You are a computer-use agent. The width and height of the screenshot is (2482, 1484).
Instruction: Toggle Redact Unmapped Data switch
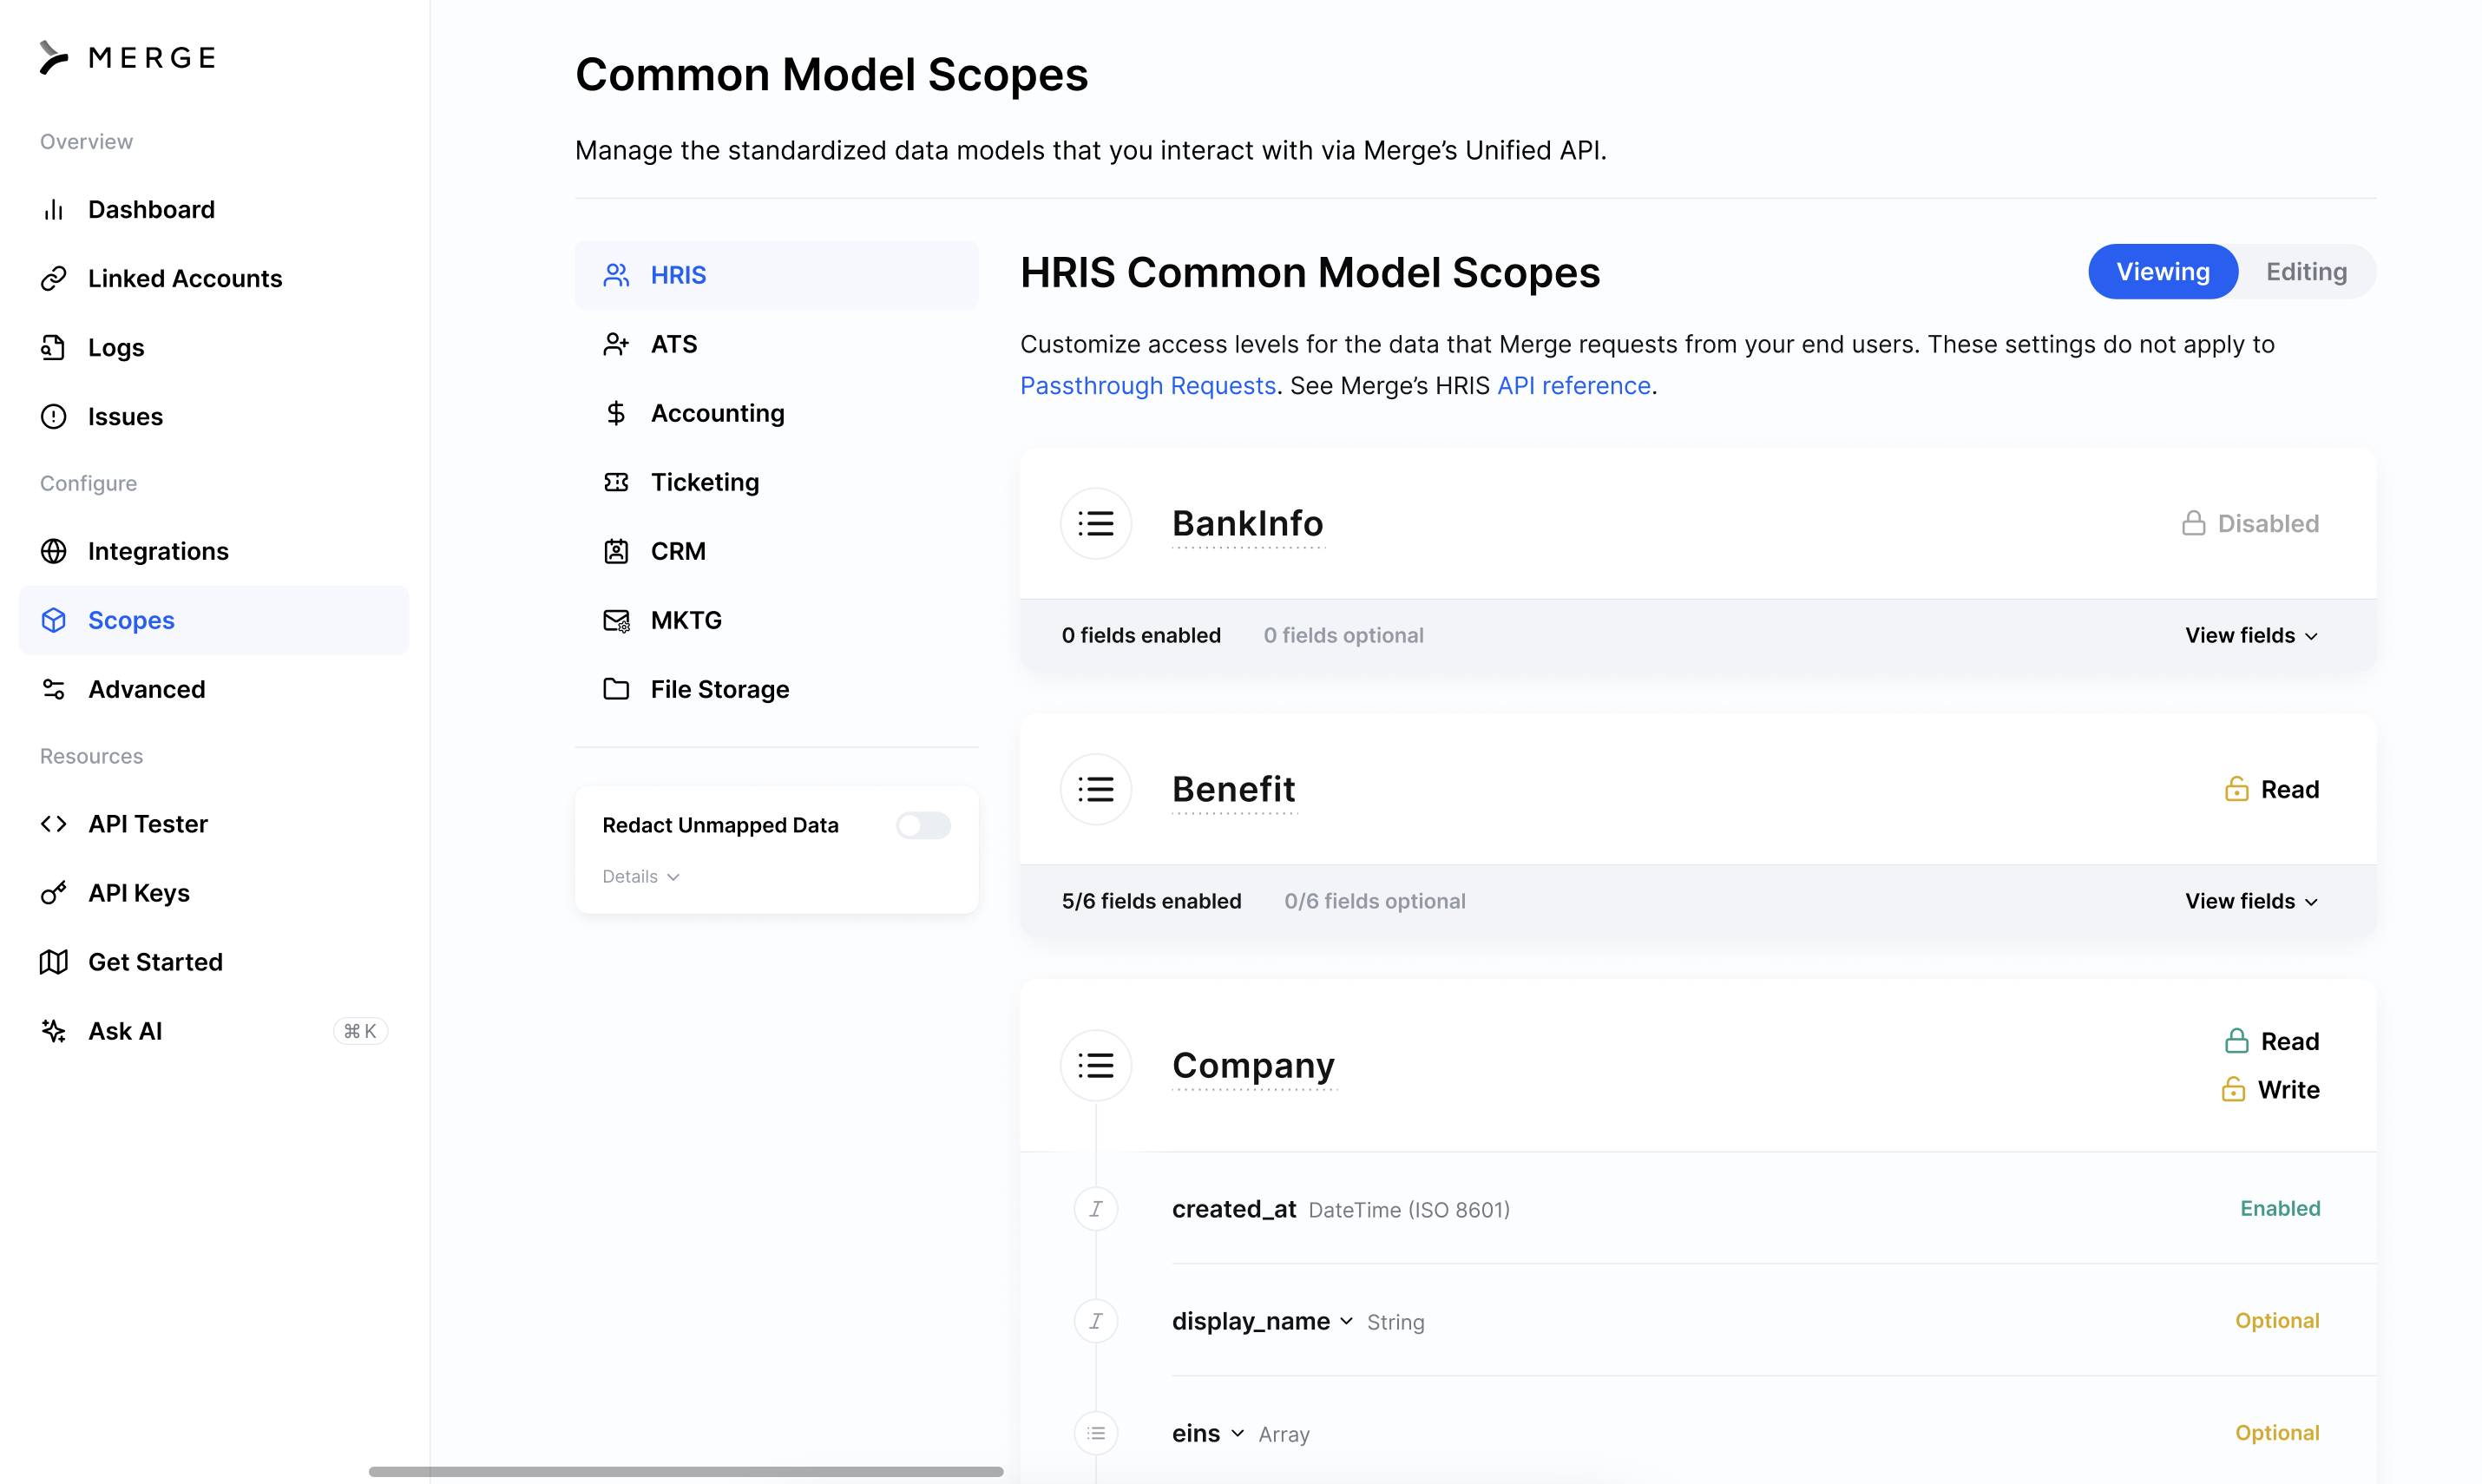click(x=922, y=825)
